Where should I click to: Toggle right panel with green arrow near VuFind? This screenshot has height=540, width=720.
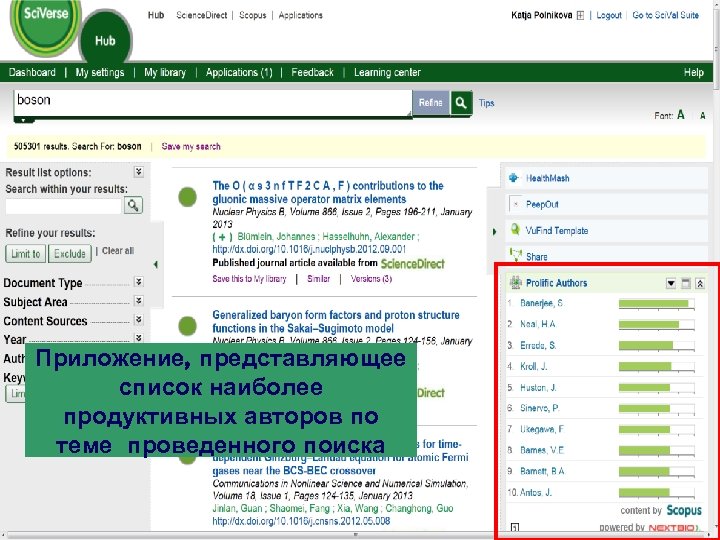coord(495,231)
